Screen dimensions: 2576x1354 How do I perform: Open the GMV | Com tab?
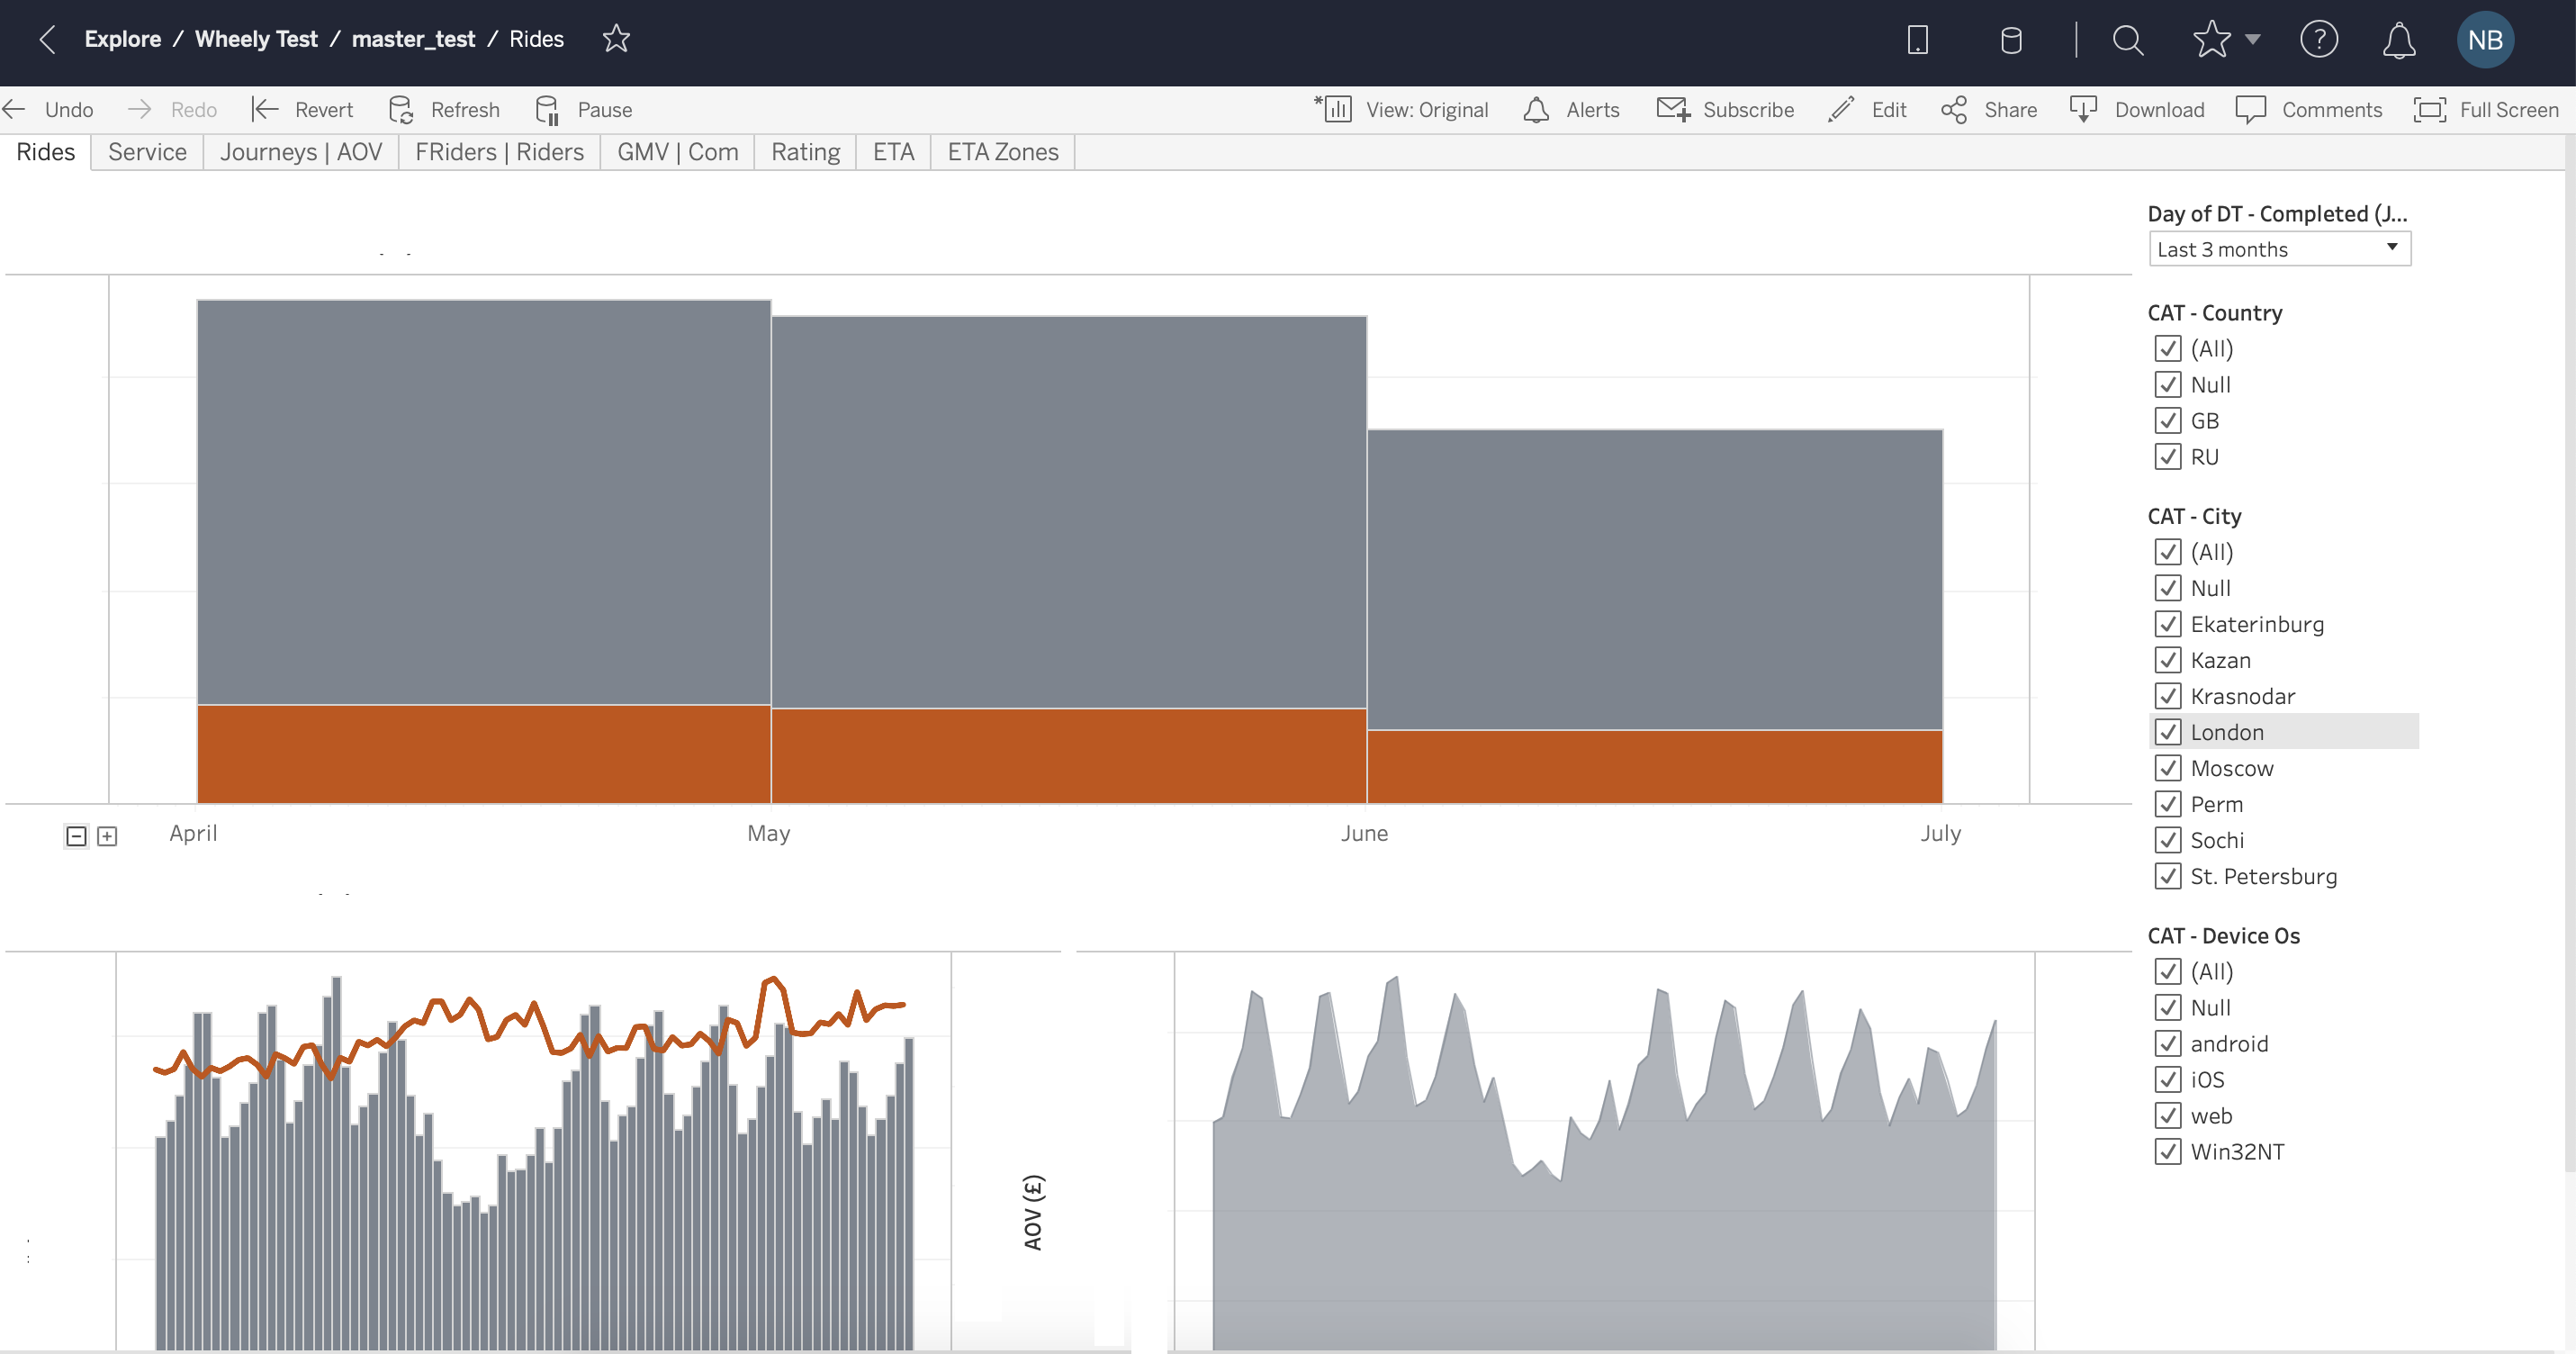tap(677, 152)
